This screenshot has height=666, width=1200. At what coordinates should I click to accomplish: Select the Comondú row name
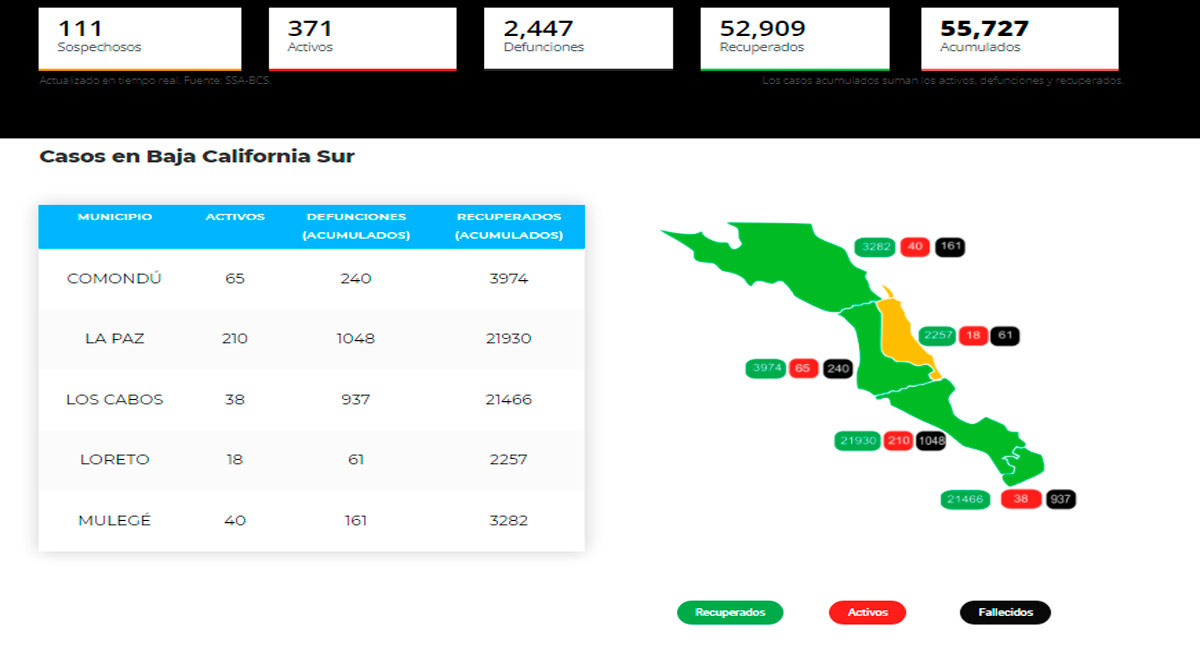(x=114, y=278)
